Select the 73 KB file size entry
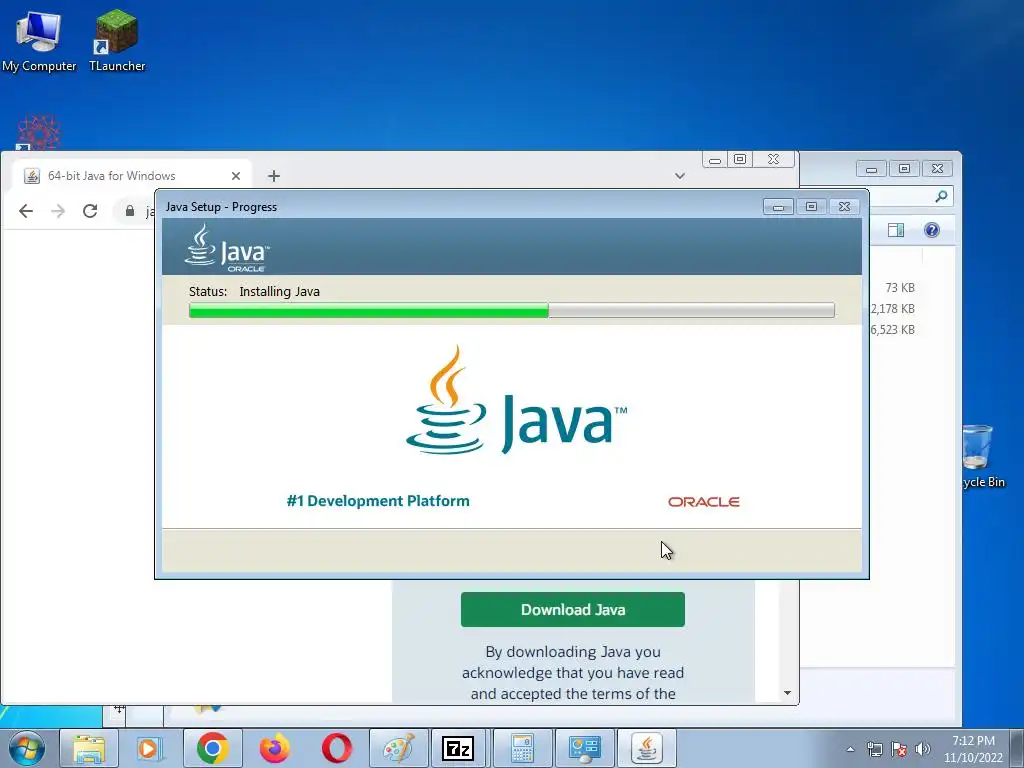Screen dimensions: 1024x768 [x=900, y=287]
